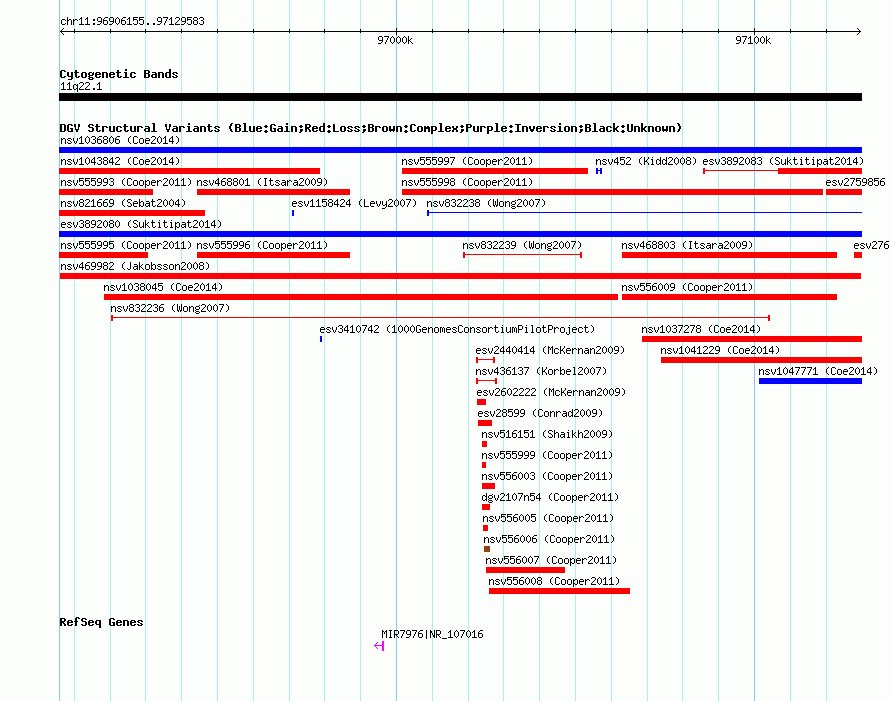Image resolution: width=890 pixels, height=701 pixels.
Task: Click nsv555999 (Cooper2011) red marker
Action: click(x=484, y=465)
